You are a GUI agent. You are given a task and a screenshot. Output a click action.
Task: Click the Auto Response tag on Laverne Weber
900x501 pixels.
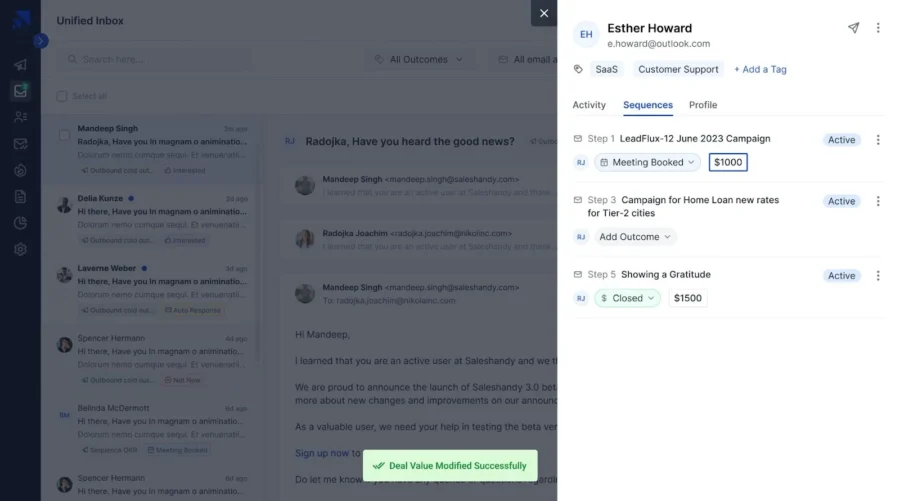pos(193,310)
